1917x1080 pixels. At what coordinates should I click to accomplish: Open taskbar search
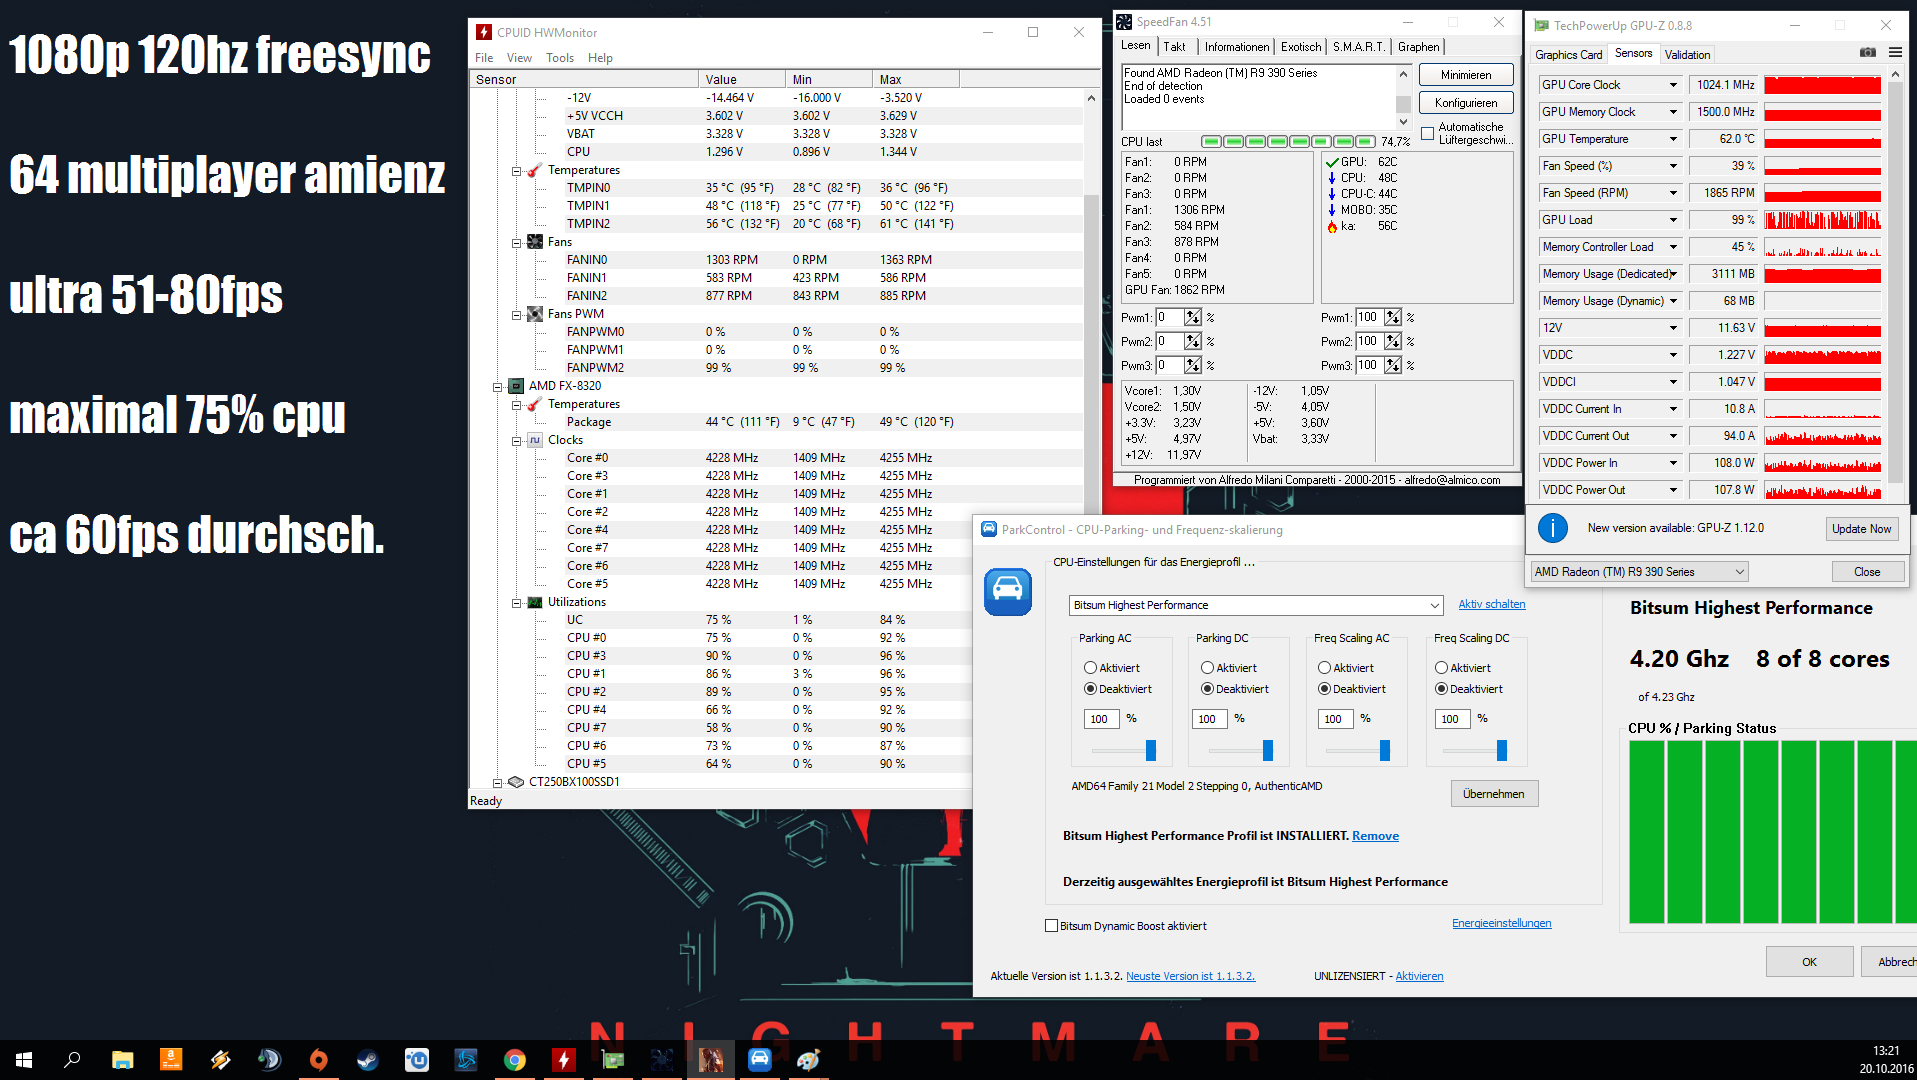click(x=72, y=1060)
